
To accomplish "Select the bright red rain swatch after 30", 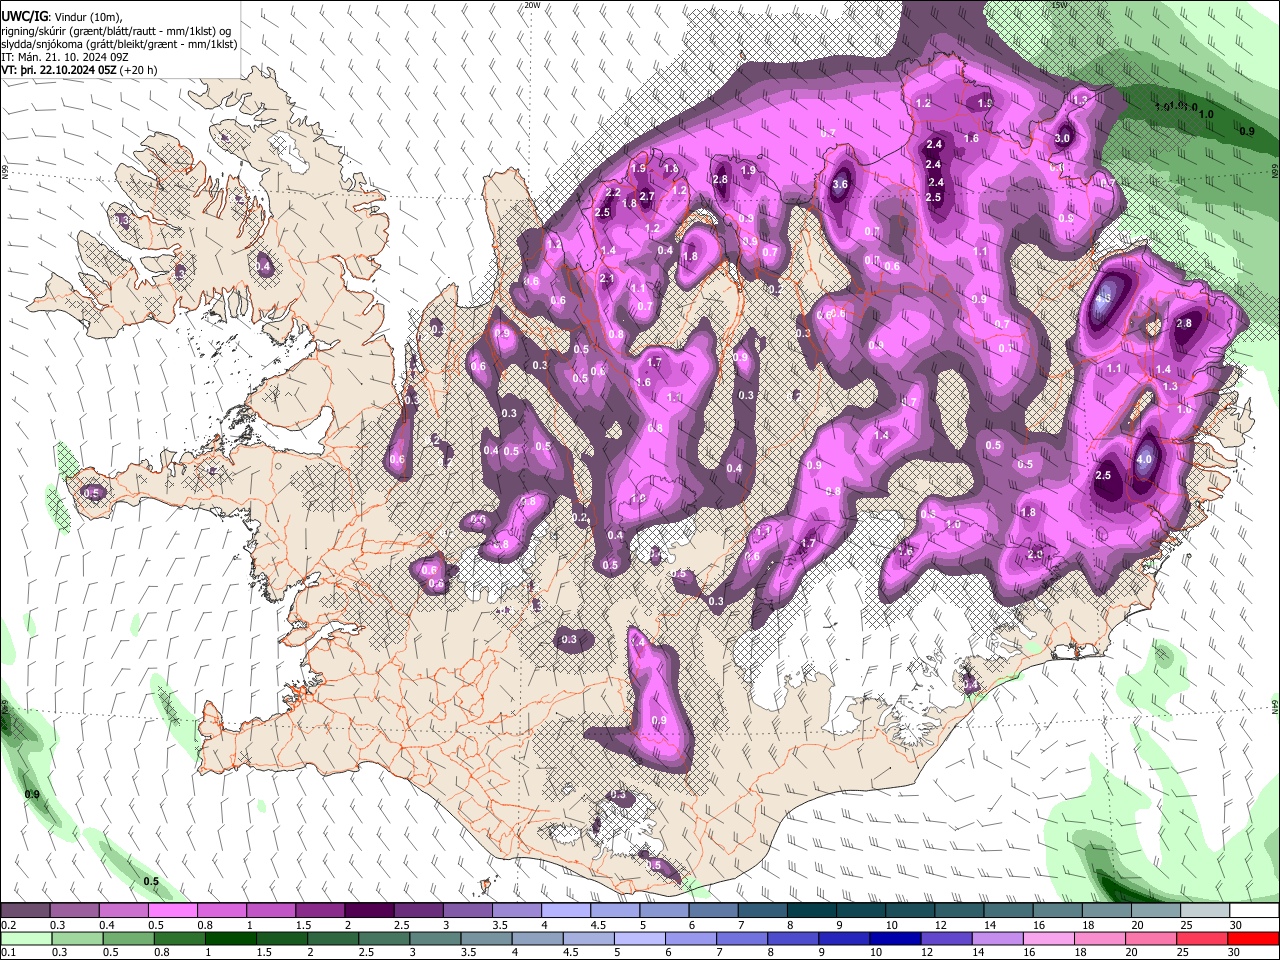I will [x=1252, y=938].
